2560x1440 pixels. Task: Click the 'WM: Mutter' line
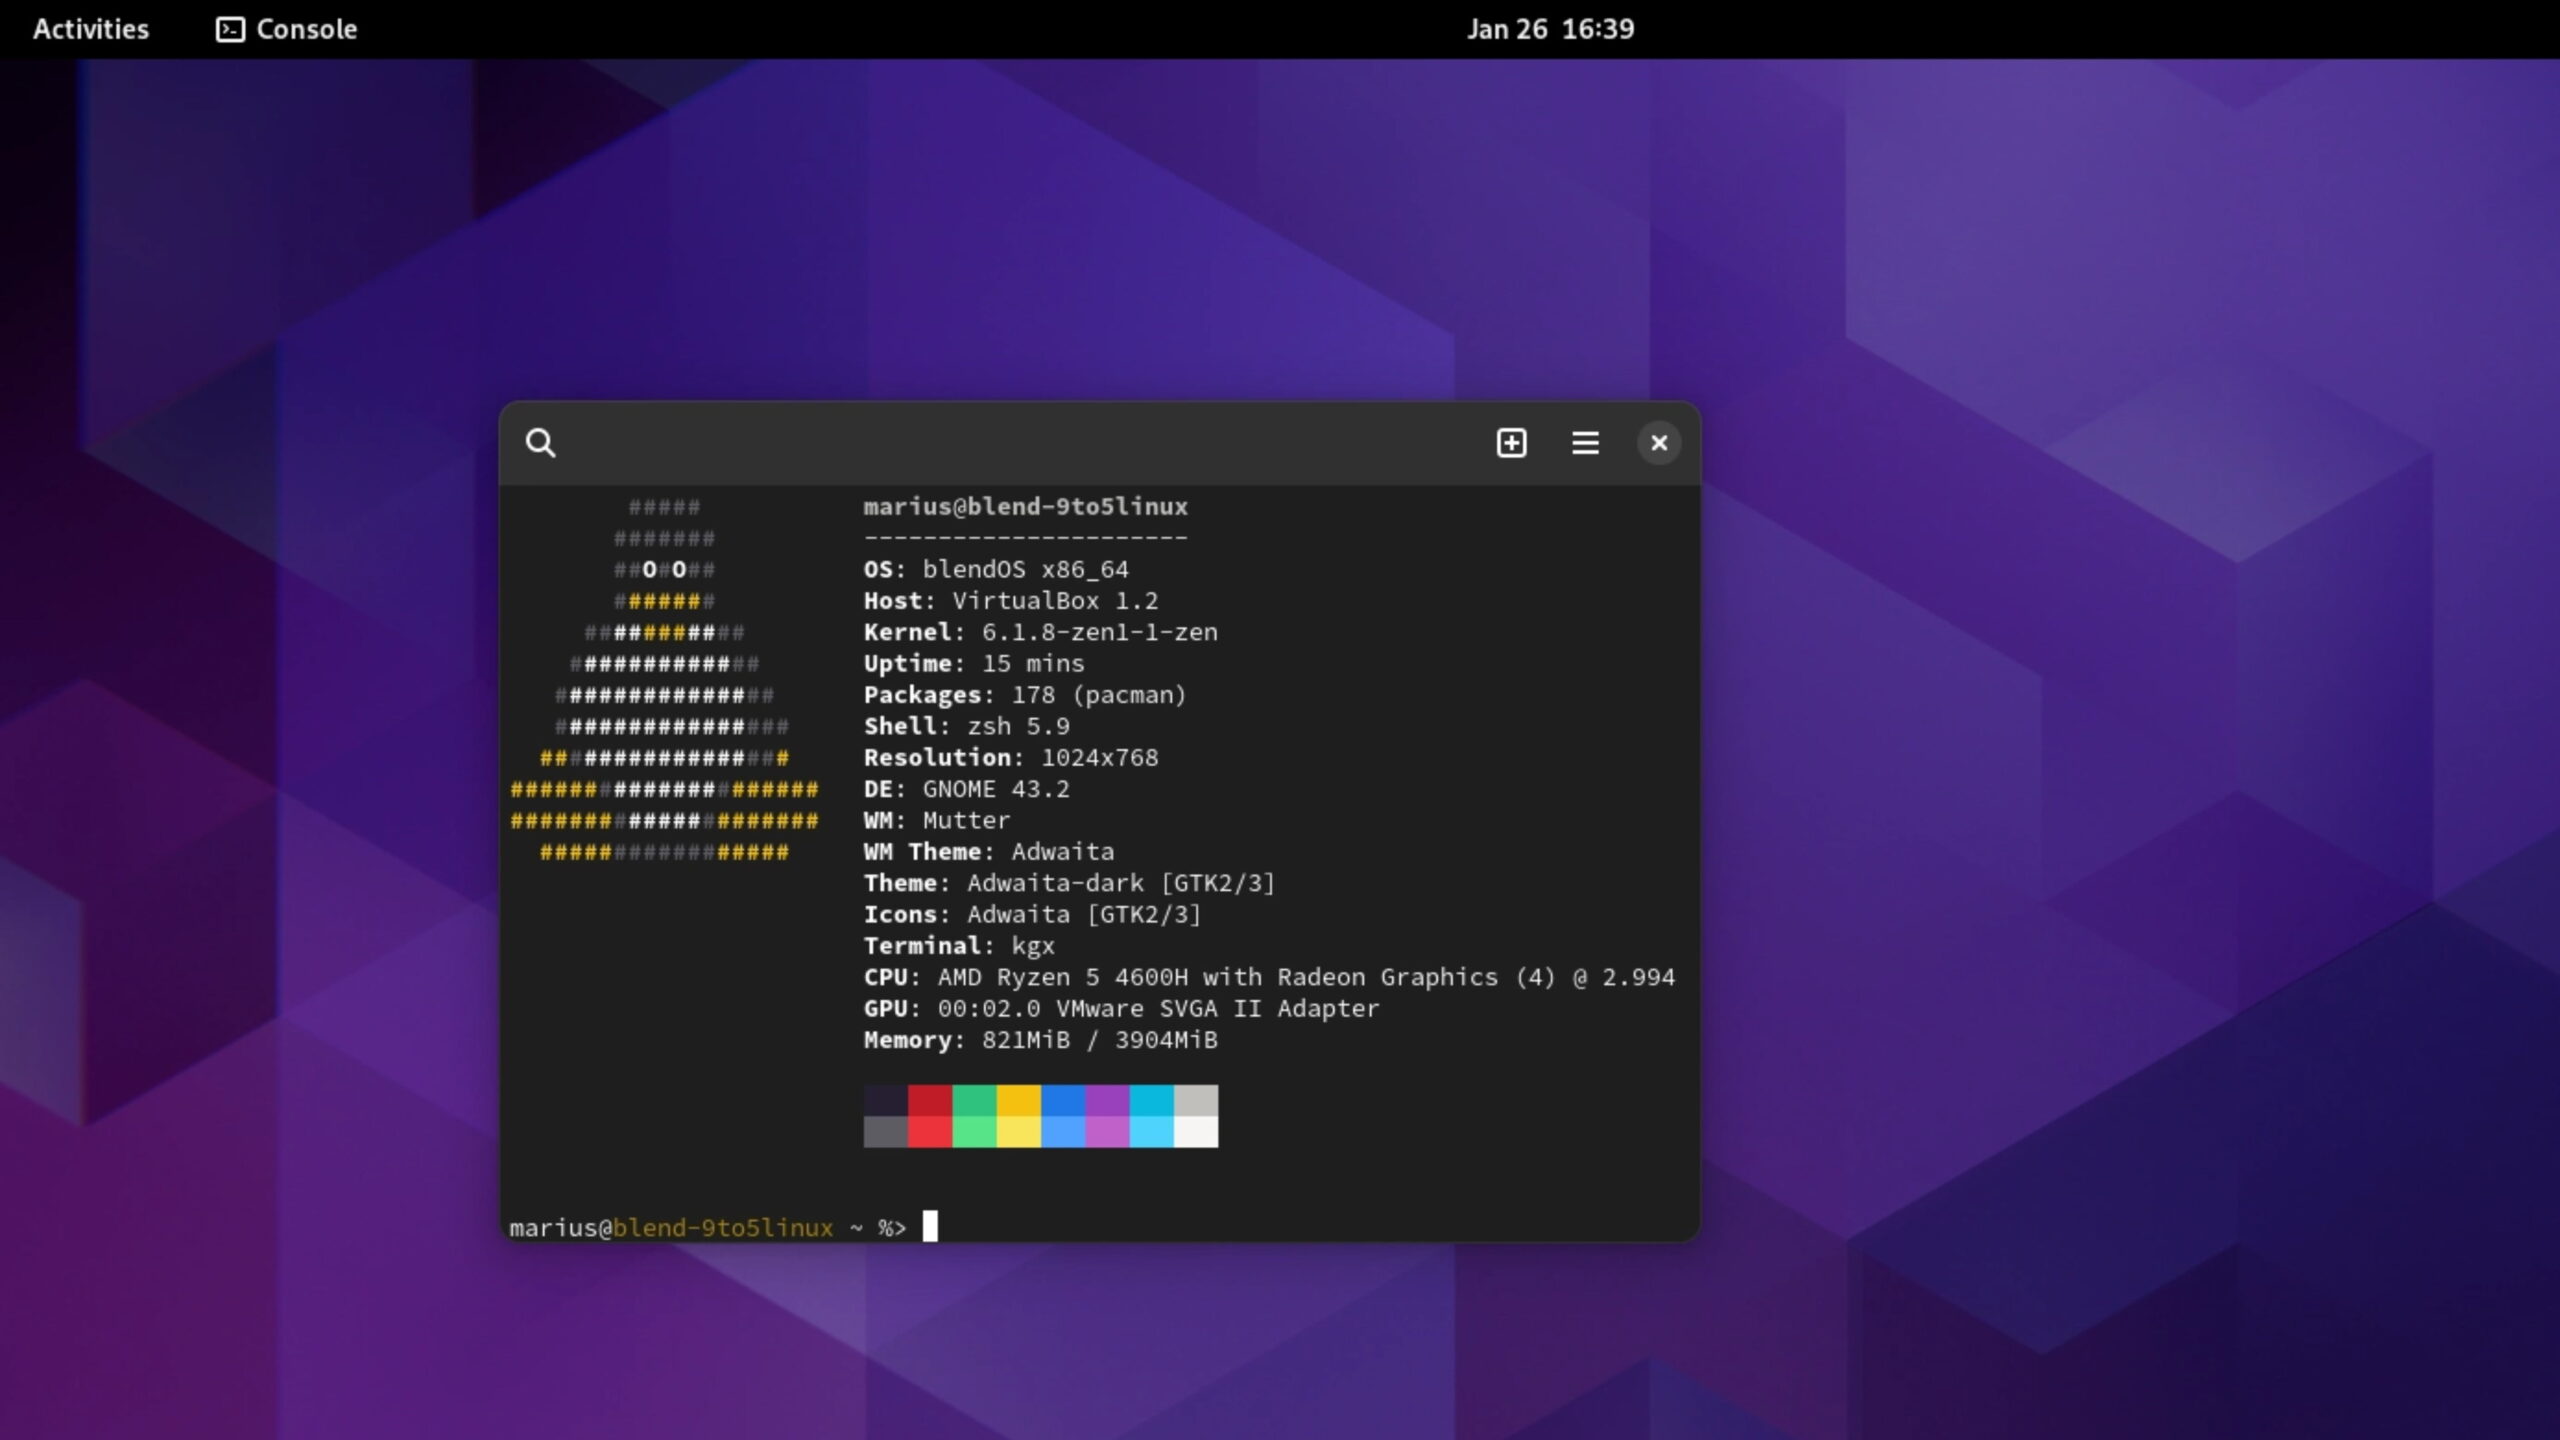937,820
